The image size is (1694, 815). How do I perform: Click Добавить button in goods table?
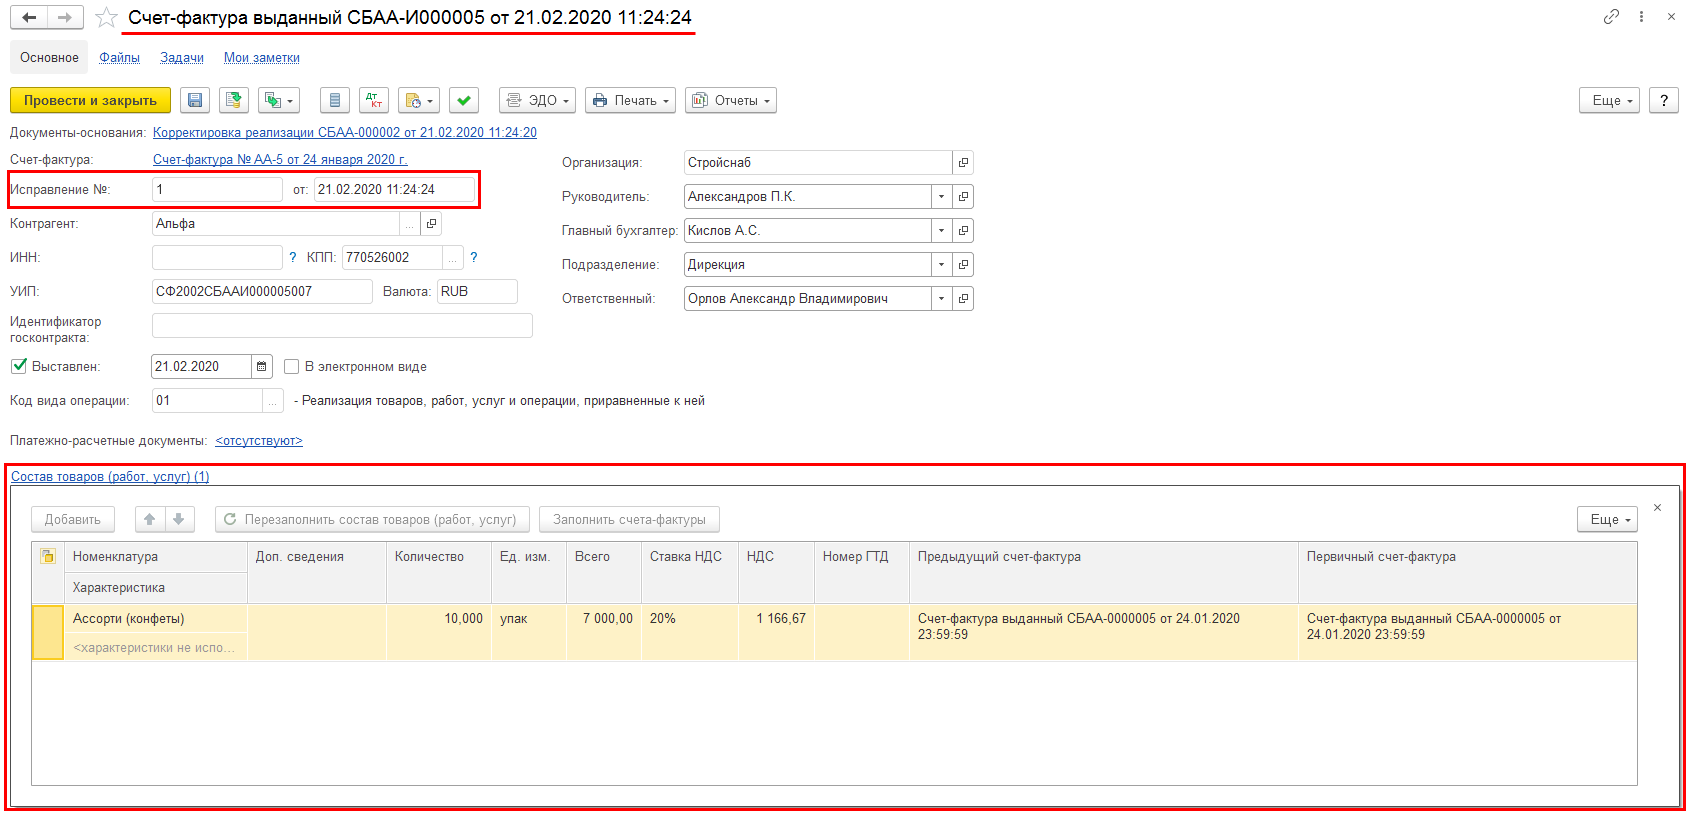click(72, 519)
